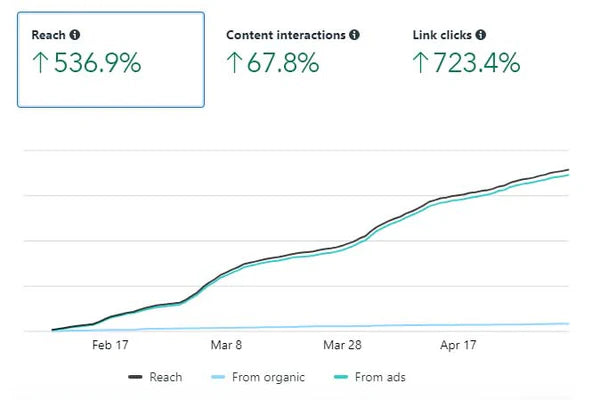Click the Mar 28 axis date label
The height and width of the screenshot is (400, 600).
click(x=342, y=344)
